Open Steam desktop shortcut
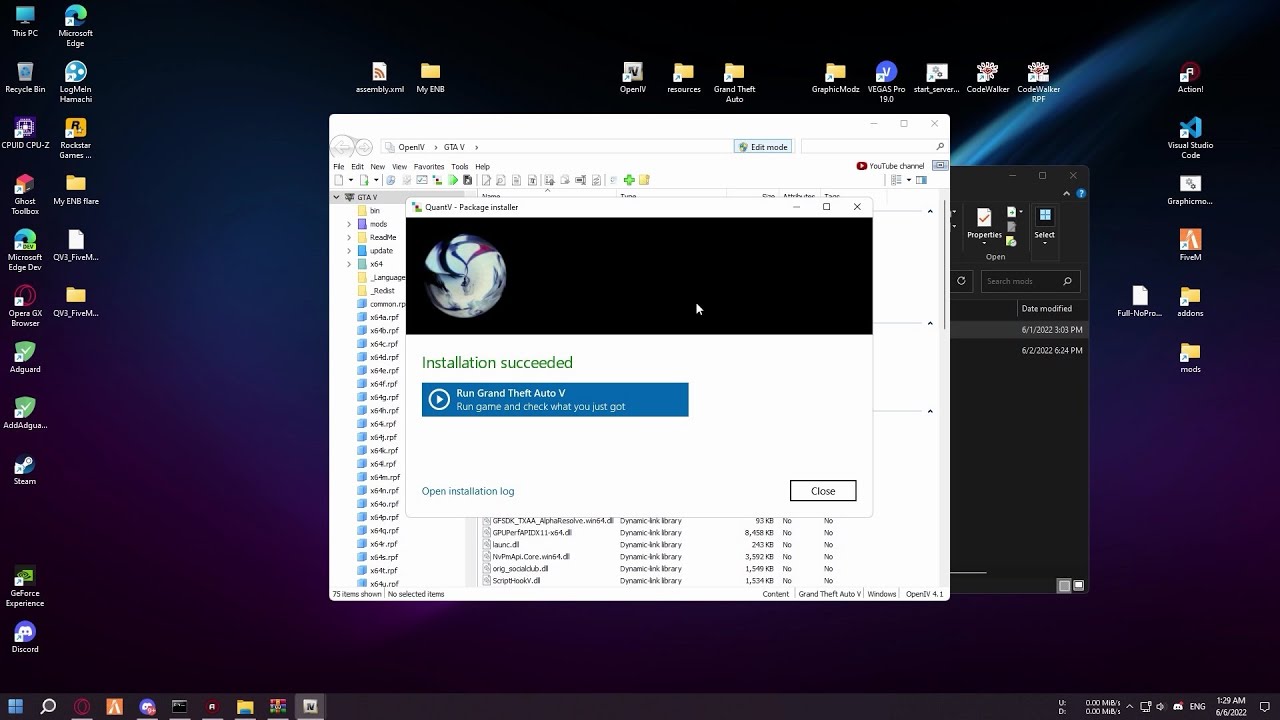1280x720 pixels. [25, 470]
